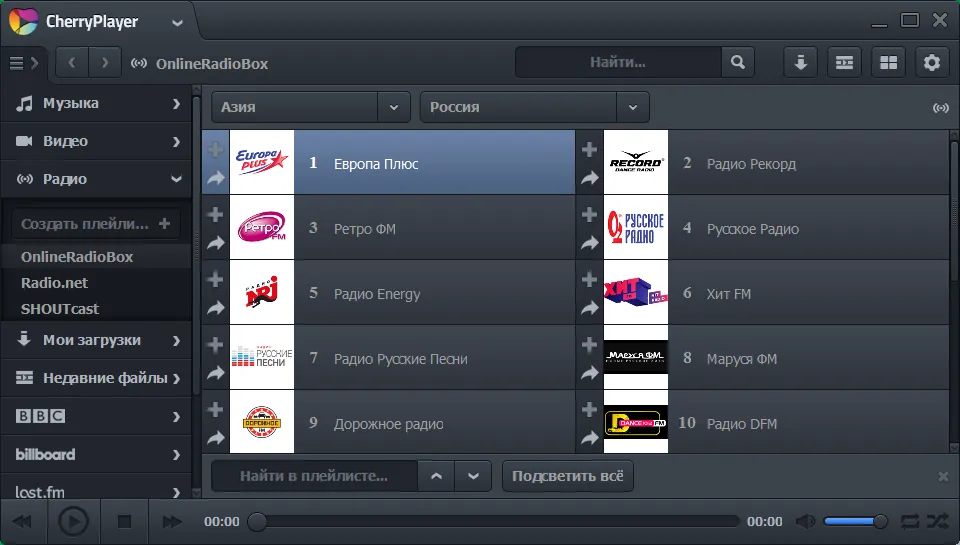This screenshot has width=960, height=545.
Task: Select OnlineRadioBox in the sidebar
Action: [x=97, y=257]
